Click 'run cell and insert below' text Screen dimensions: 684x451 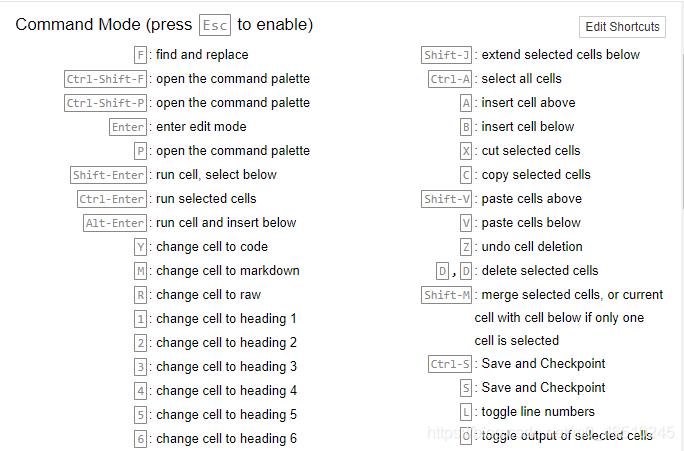[x=226, y=223]
